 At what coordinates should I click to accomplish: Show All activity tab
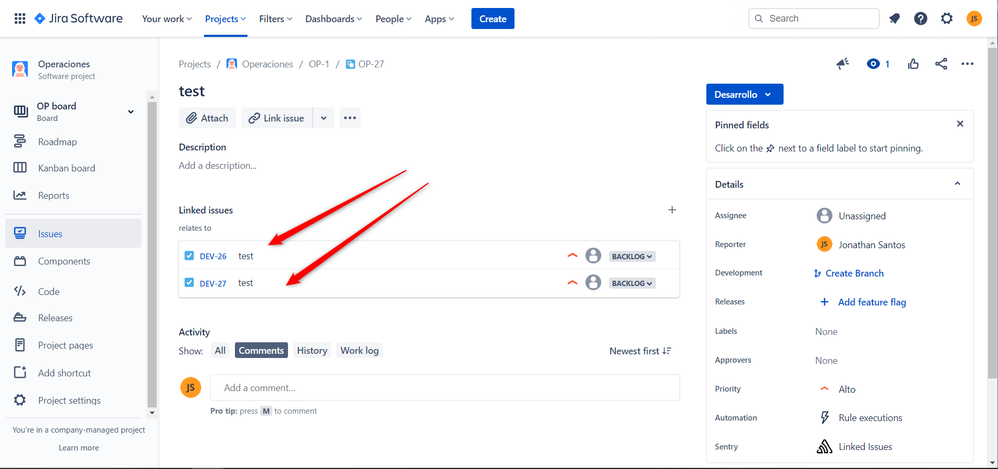pos(220,350)
